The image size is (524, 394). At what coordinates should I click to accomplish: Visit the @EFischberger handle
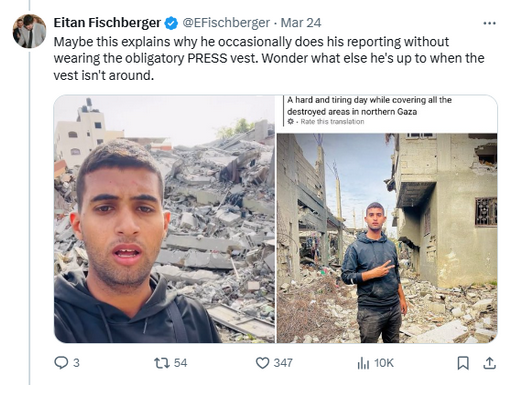226,23
